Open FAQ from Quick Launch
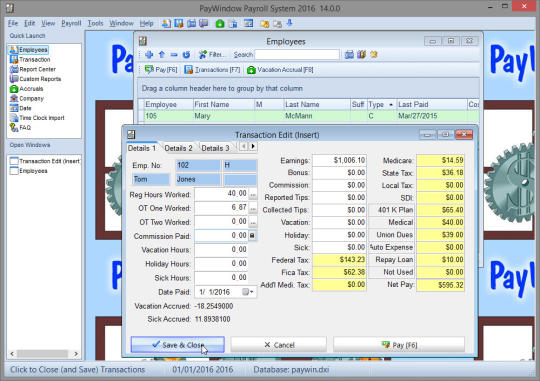This screenshot has width=540, height=381. [x=20, y=127]
